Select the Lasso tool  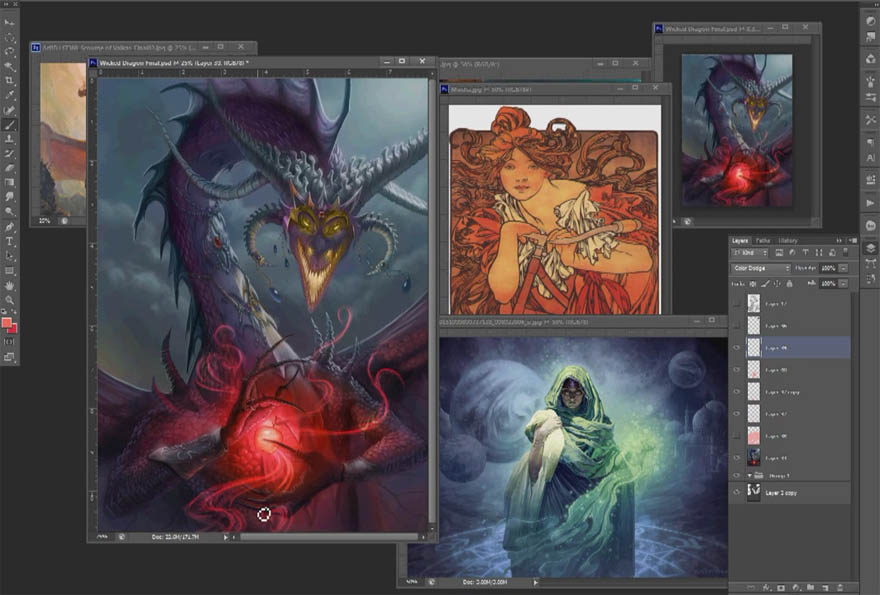[x=10, y=52]
